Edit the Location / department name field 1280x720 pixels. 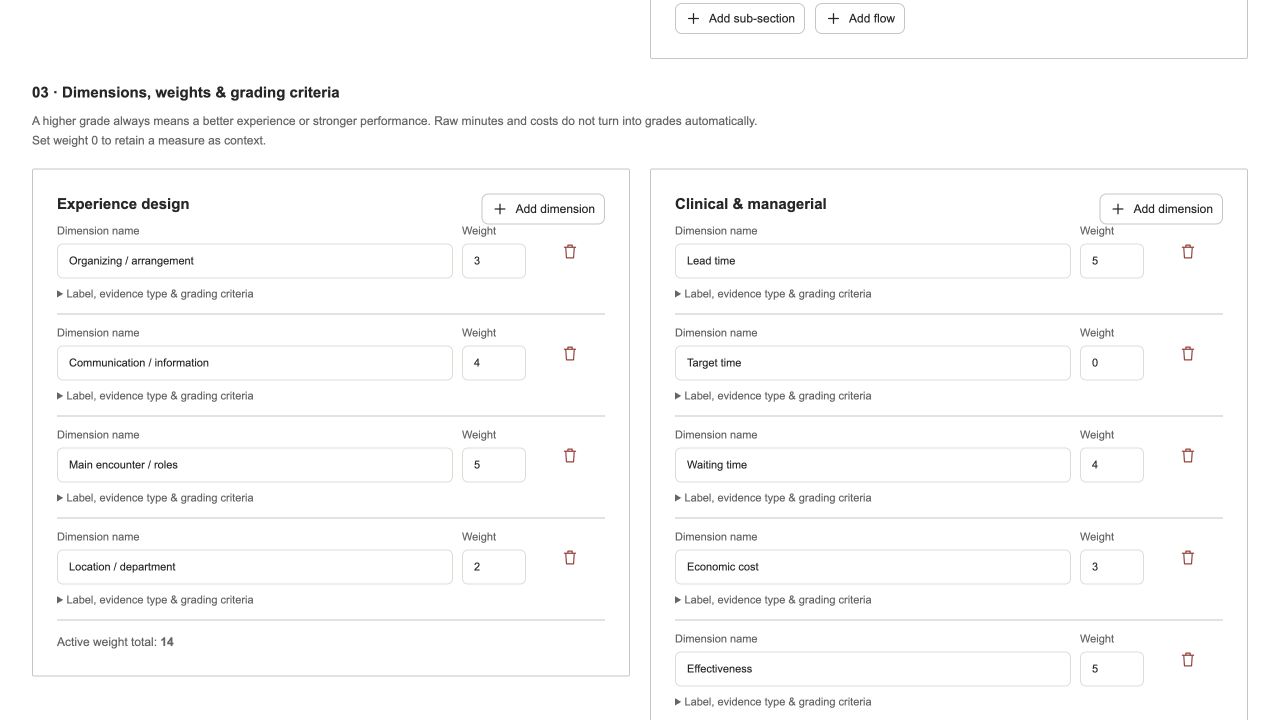[x=255, y=567]
